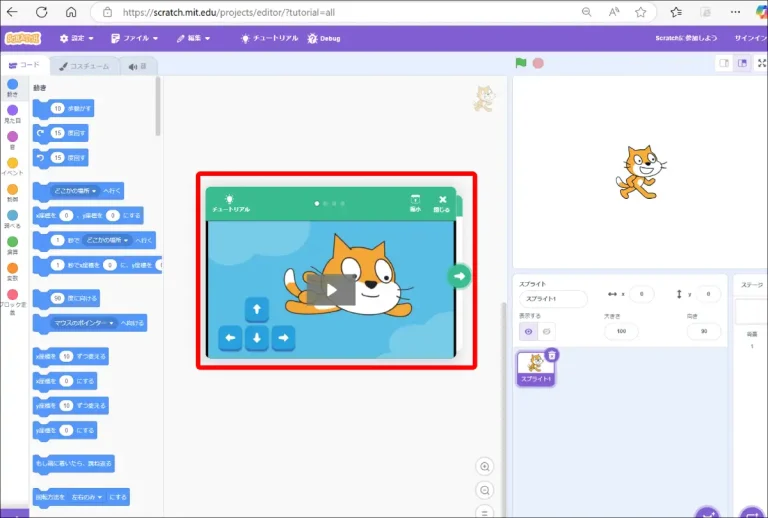The width and height of the screenshot is (768, 518).
Task: Delete スプライト1 with the trash icon
Action: pyautogui.click(x=552, y=355)
